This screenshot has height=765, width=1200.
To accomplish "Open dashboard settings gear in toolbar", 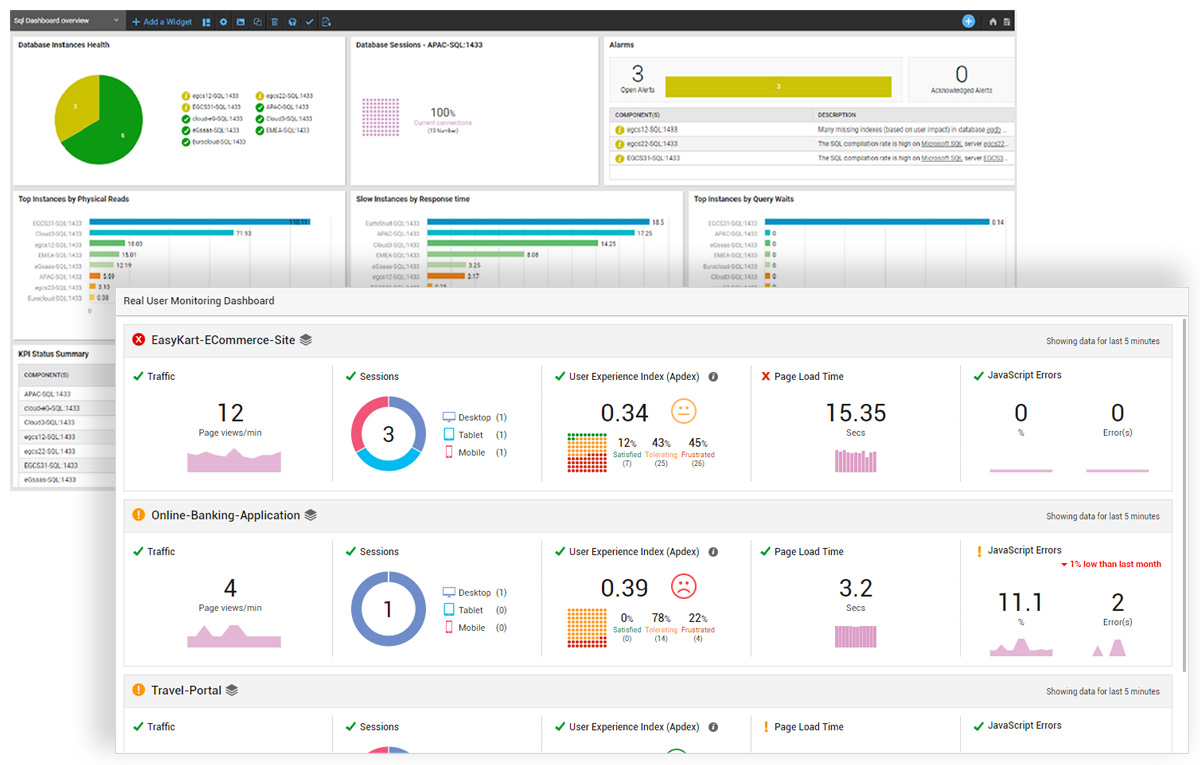I will [223, 21].
